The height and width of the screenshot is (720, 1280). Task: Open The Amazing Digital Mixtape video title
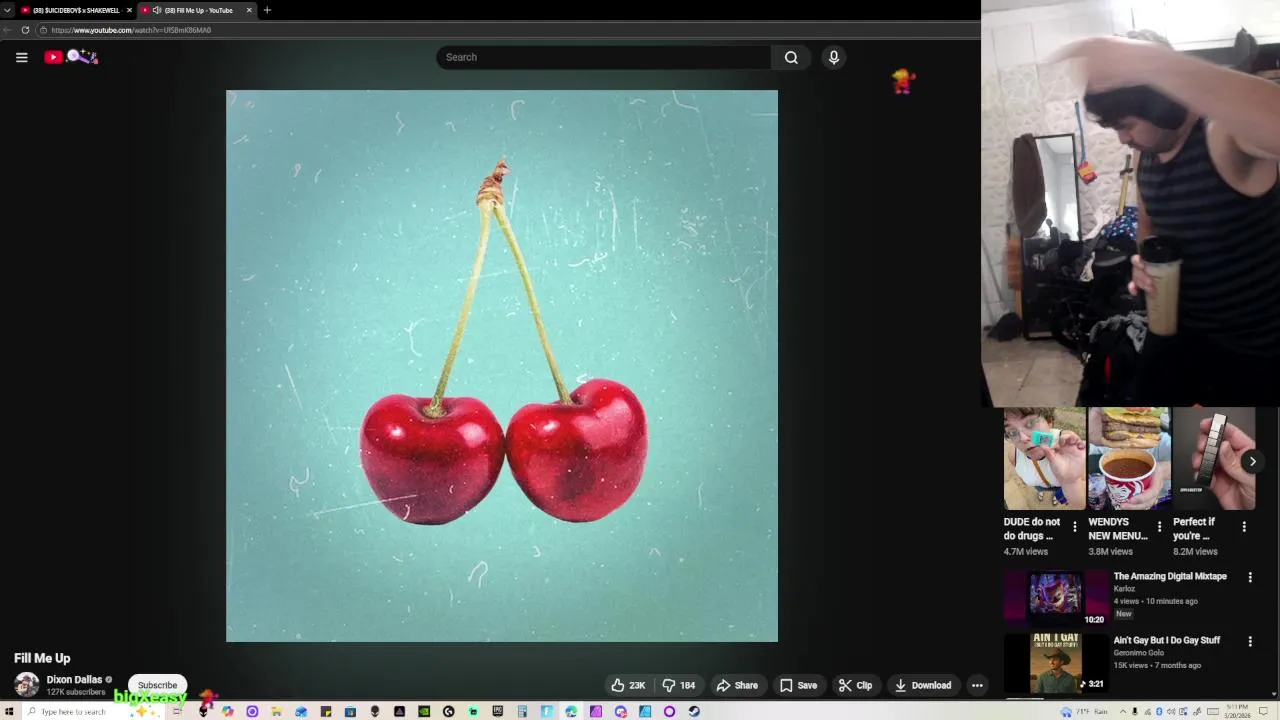pyautogui.click(x=1170, y=576)
